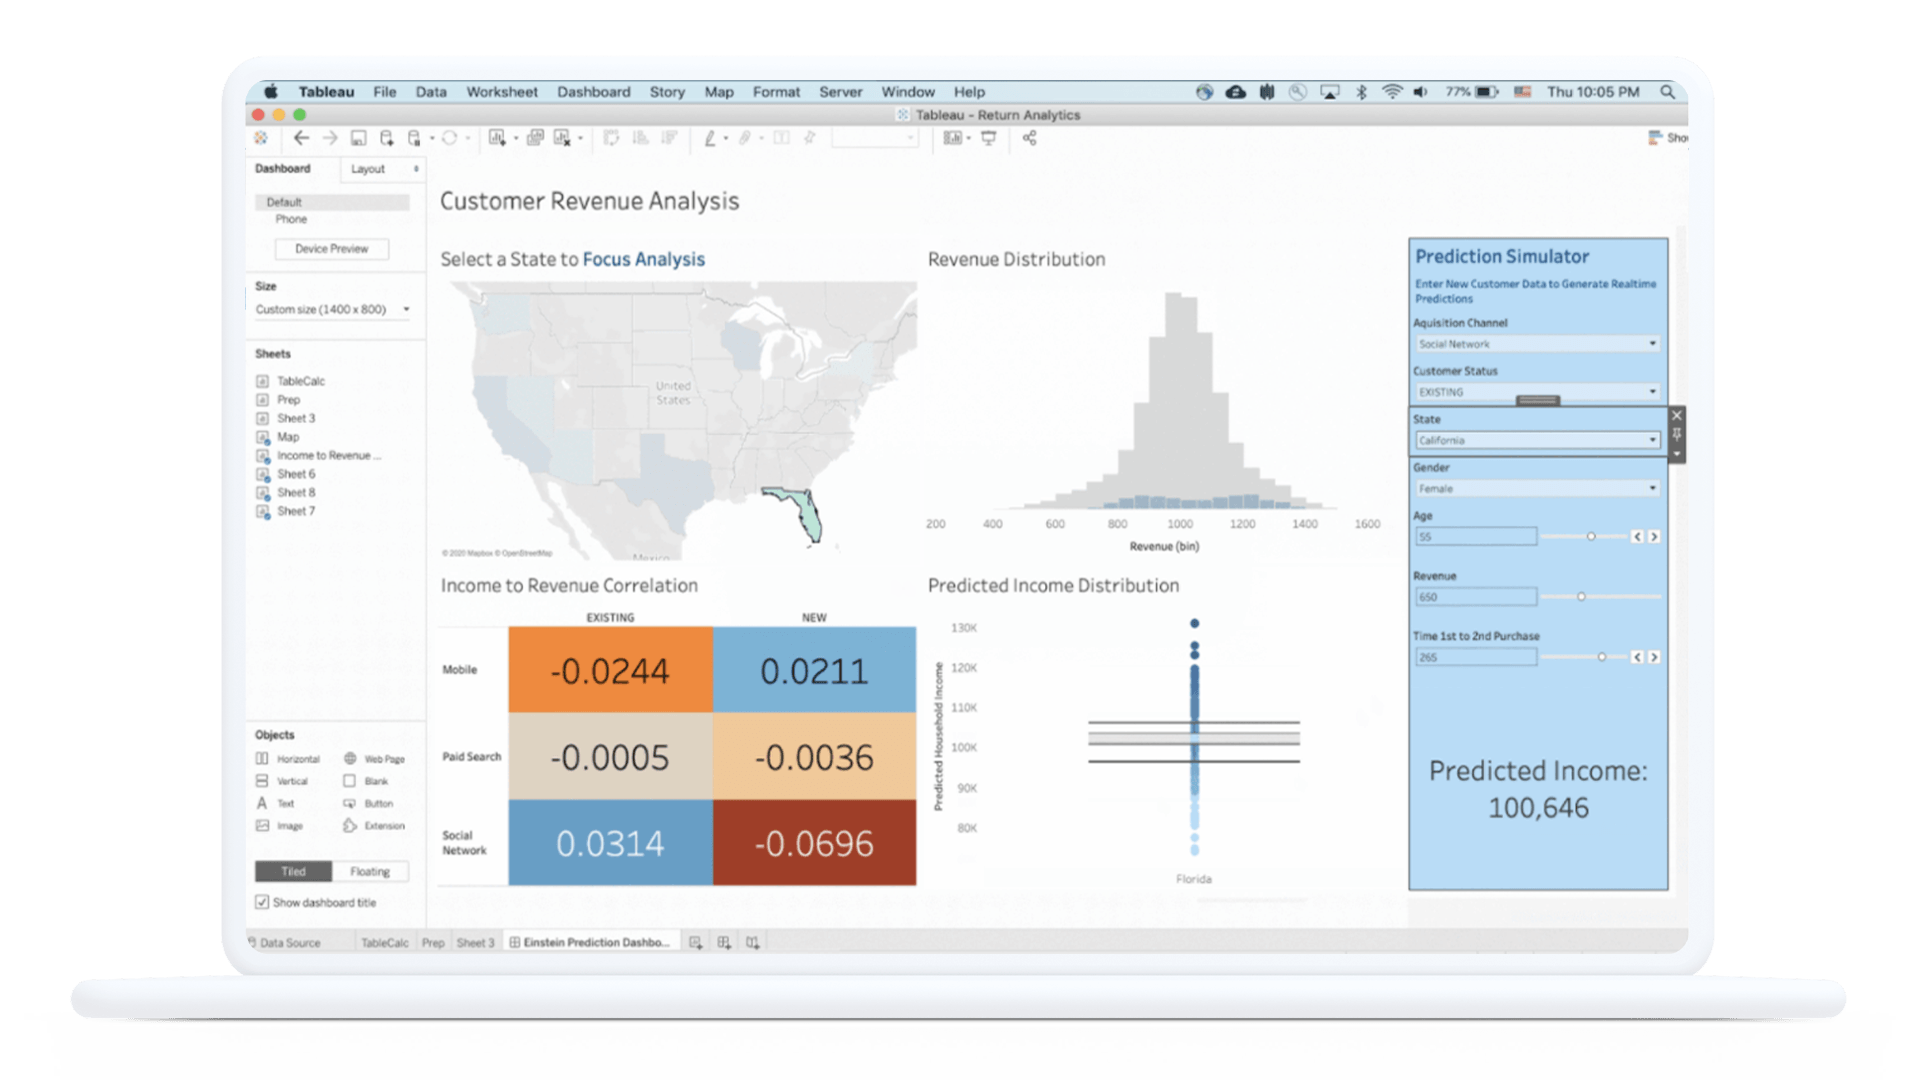This screenshot has width=1920, height=1080.
Task: Drag the Revenue slider control
Action: (x=1581, y=597)
